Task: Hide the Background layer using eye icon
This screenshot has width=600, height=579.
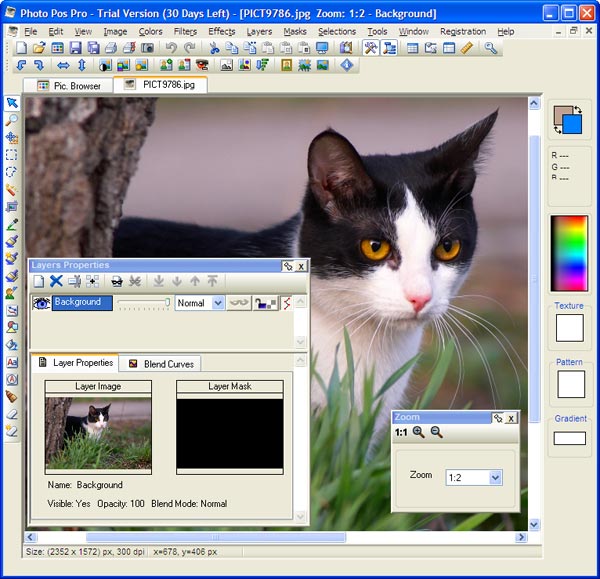Action: coord(41,302)
